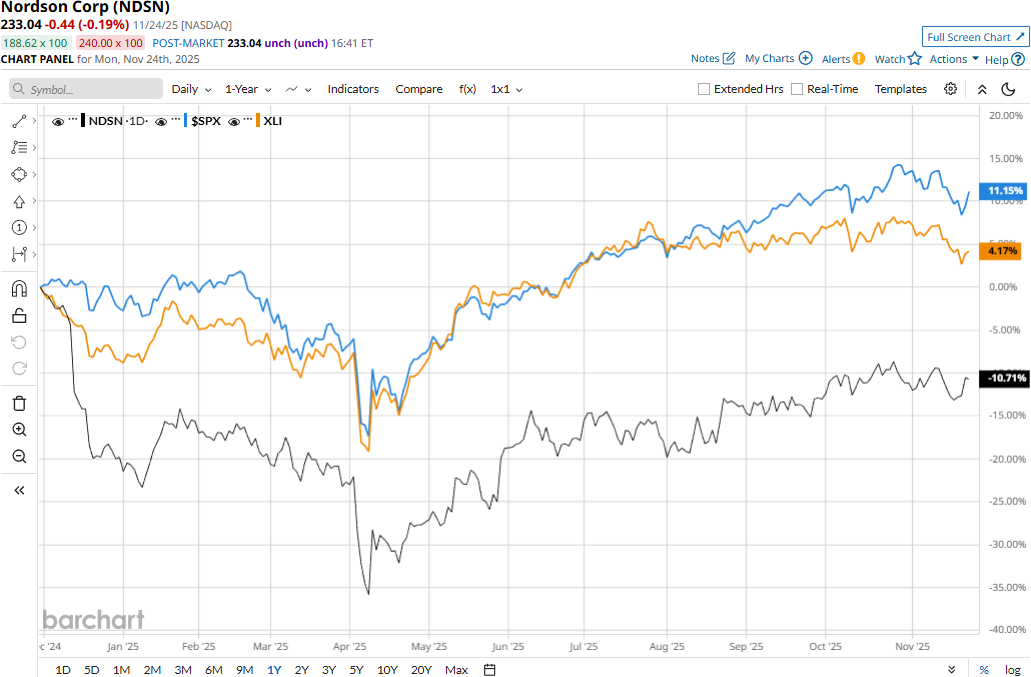Open the f(x) expressions menu

click(x=468, y=89)
